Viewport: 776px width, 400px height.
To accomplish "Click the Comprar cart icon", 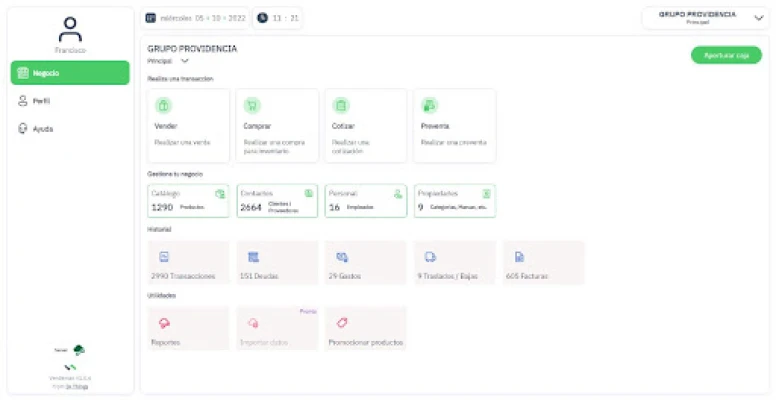I will pyautogui.click(x=252, y=105).
